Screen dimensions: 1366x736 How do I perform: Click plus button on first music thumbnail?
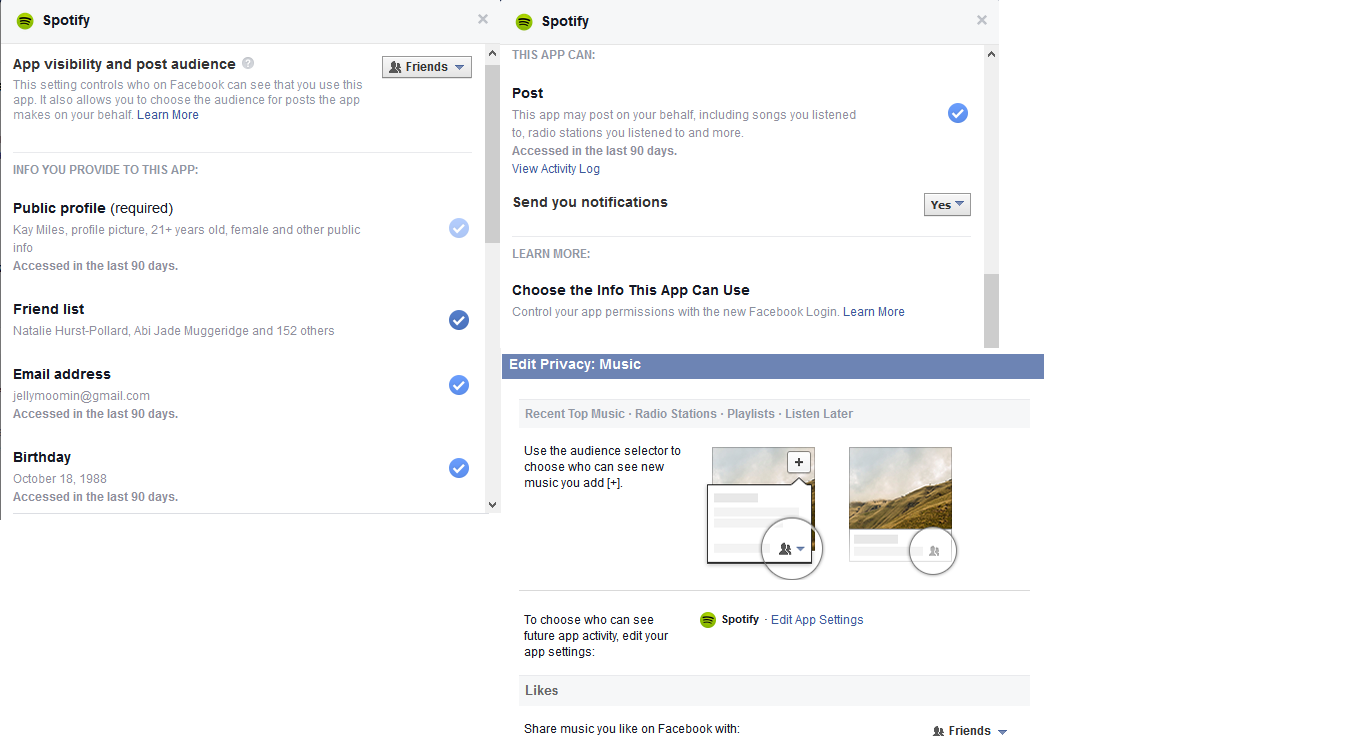798,462
